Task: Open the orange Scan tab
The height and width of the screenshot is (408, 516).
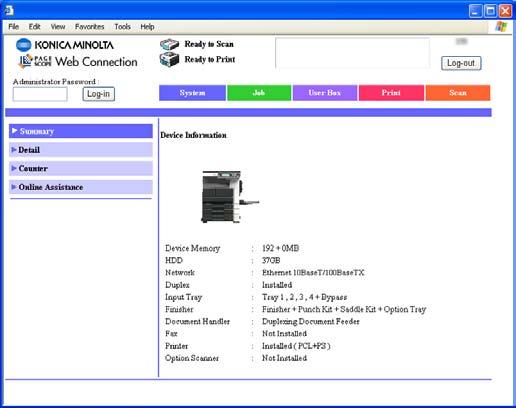Action: tap(458, 93)
